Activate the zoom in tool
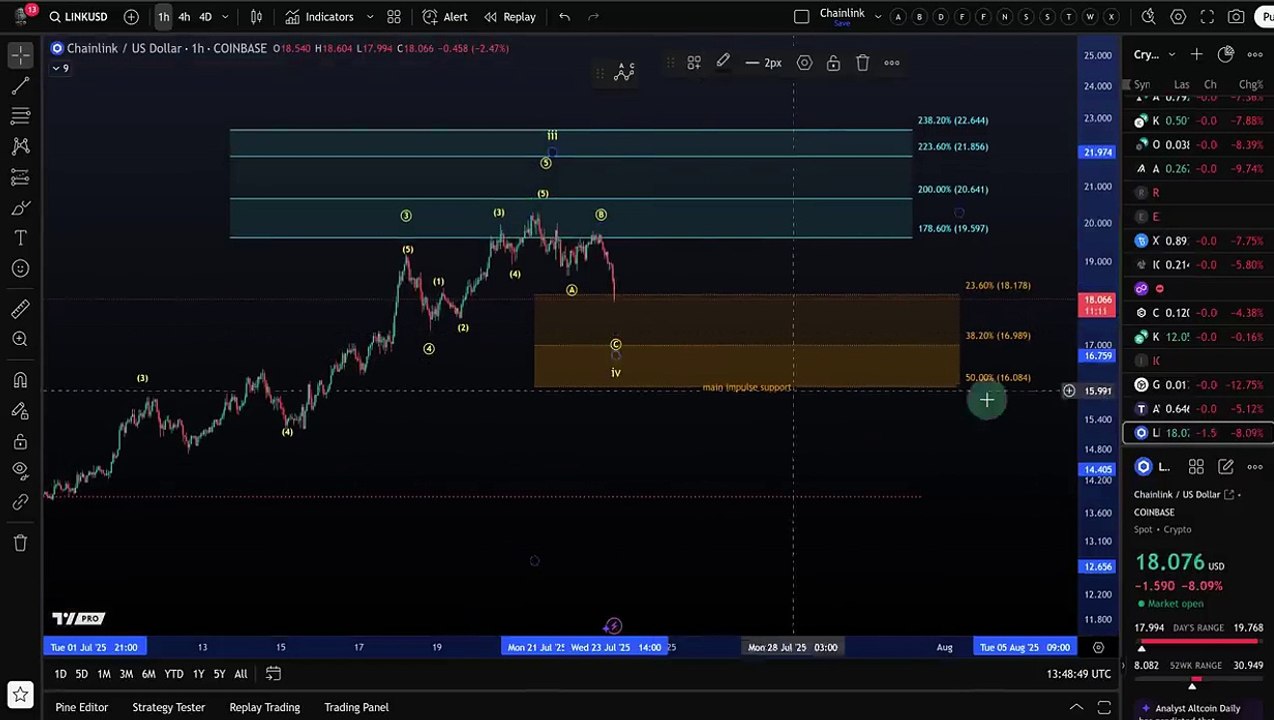 tap(20, 339)
